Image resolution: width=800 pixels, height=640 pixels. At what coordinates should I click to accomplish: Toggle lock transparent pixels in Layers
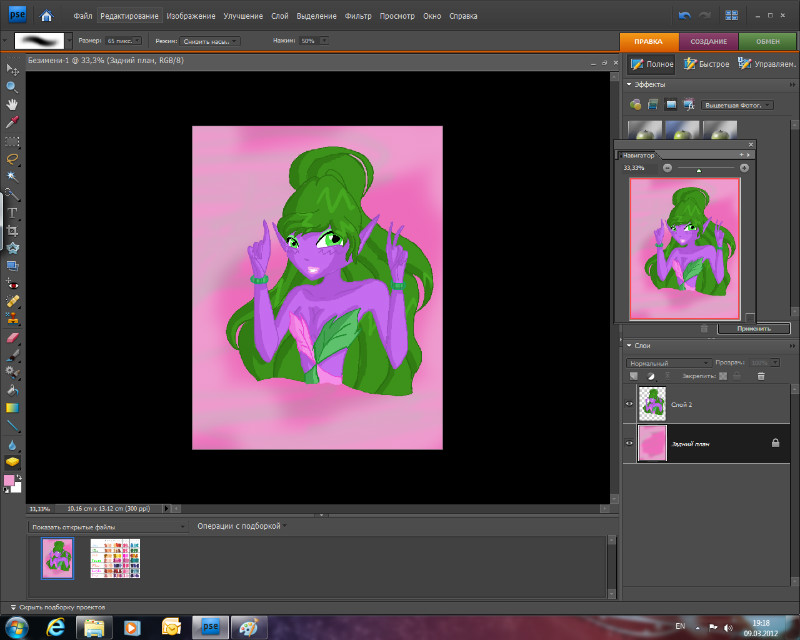point(721,376)
